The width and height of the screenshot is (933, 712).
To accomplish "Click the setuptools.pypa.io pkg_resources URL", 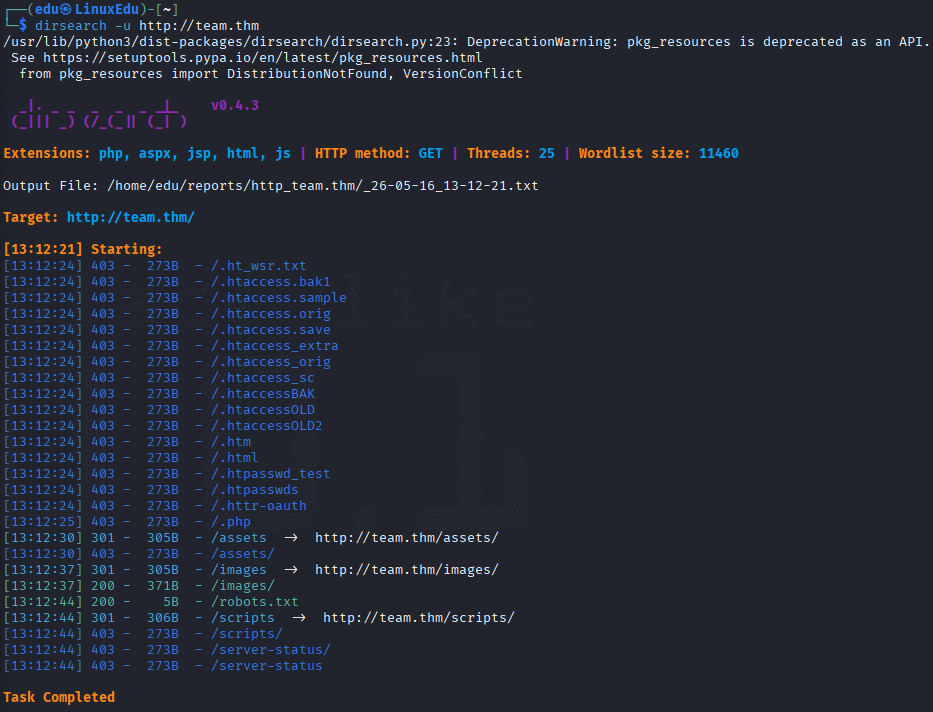I will (262, 58).
